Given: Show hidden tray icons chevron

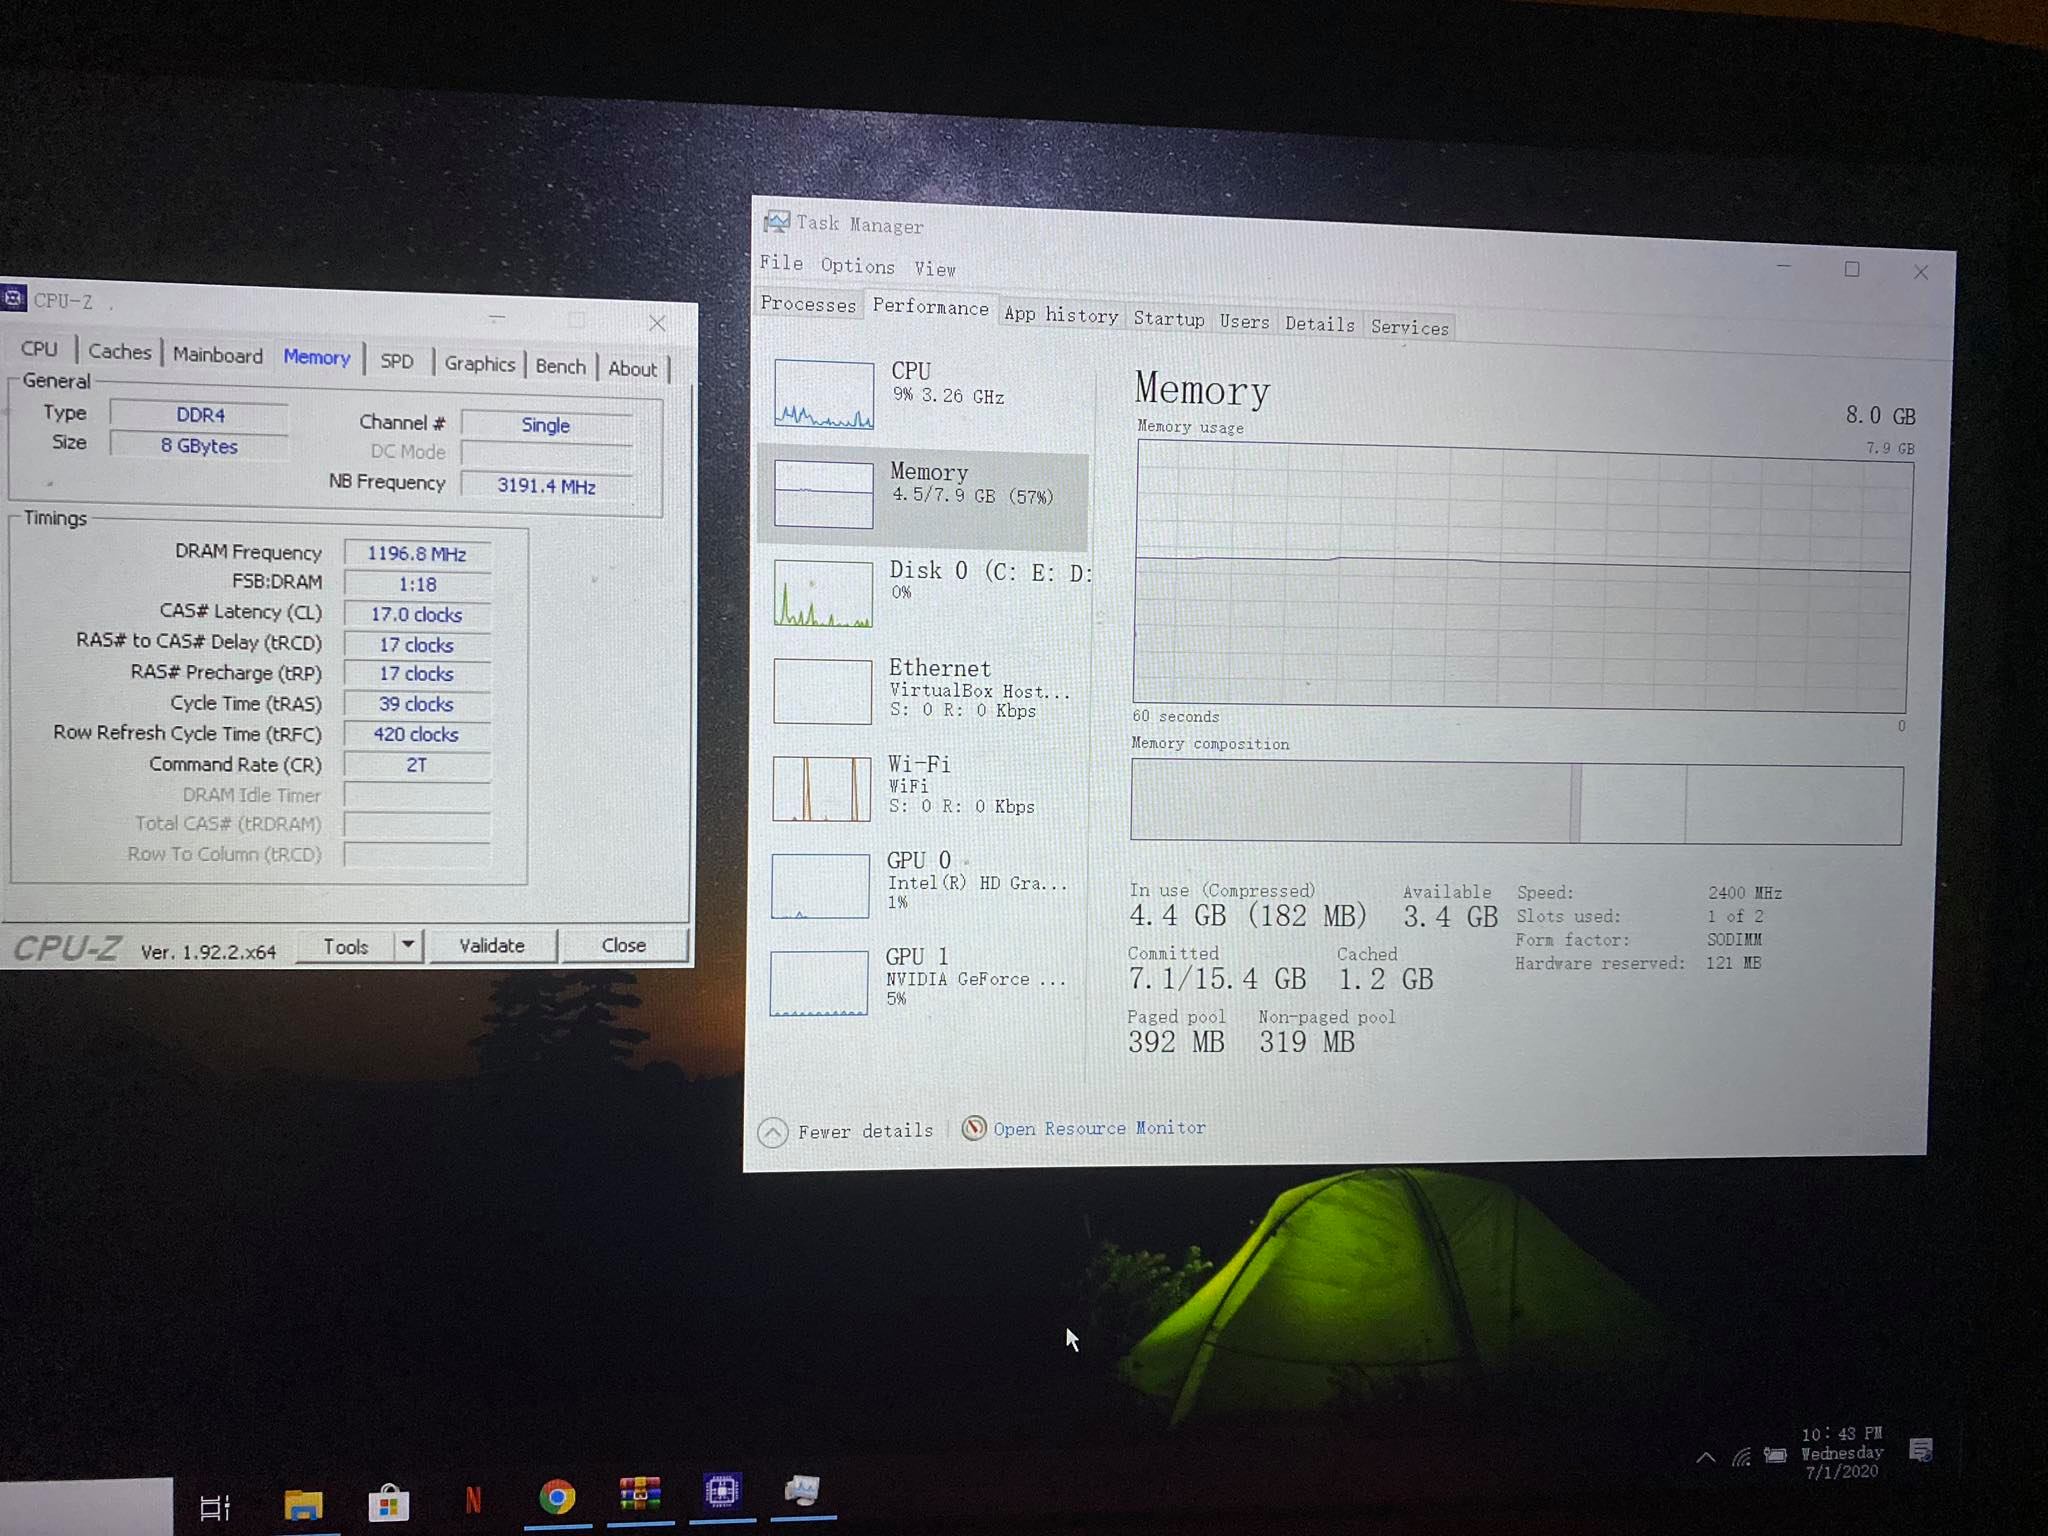Looking at the screenshot, I should click(1706, 1457).
